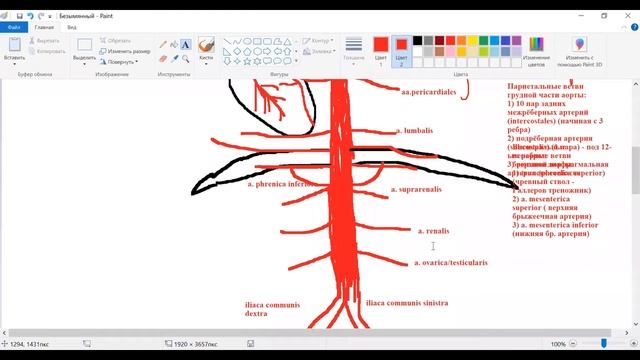Open the File (Файл) menu
Image resolution: width=640 pixels, height=360 pixels.
(x=14, y=27)
